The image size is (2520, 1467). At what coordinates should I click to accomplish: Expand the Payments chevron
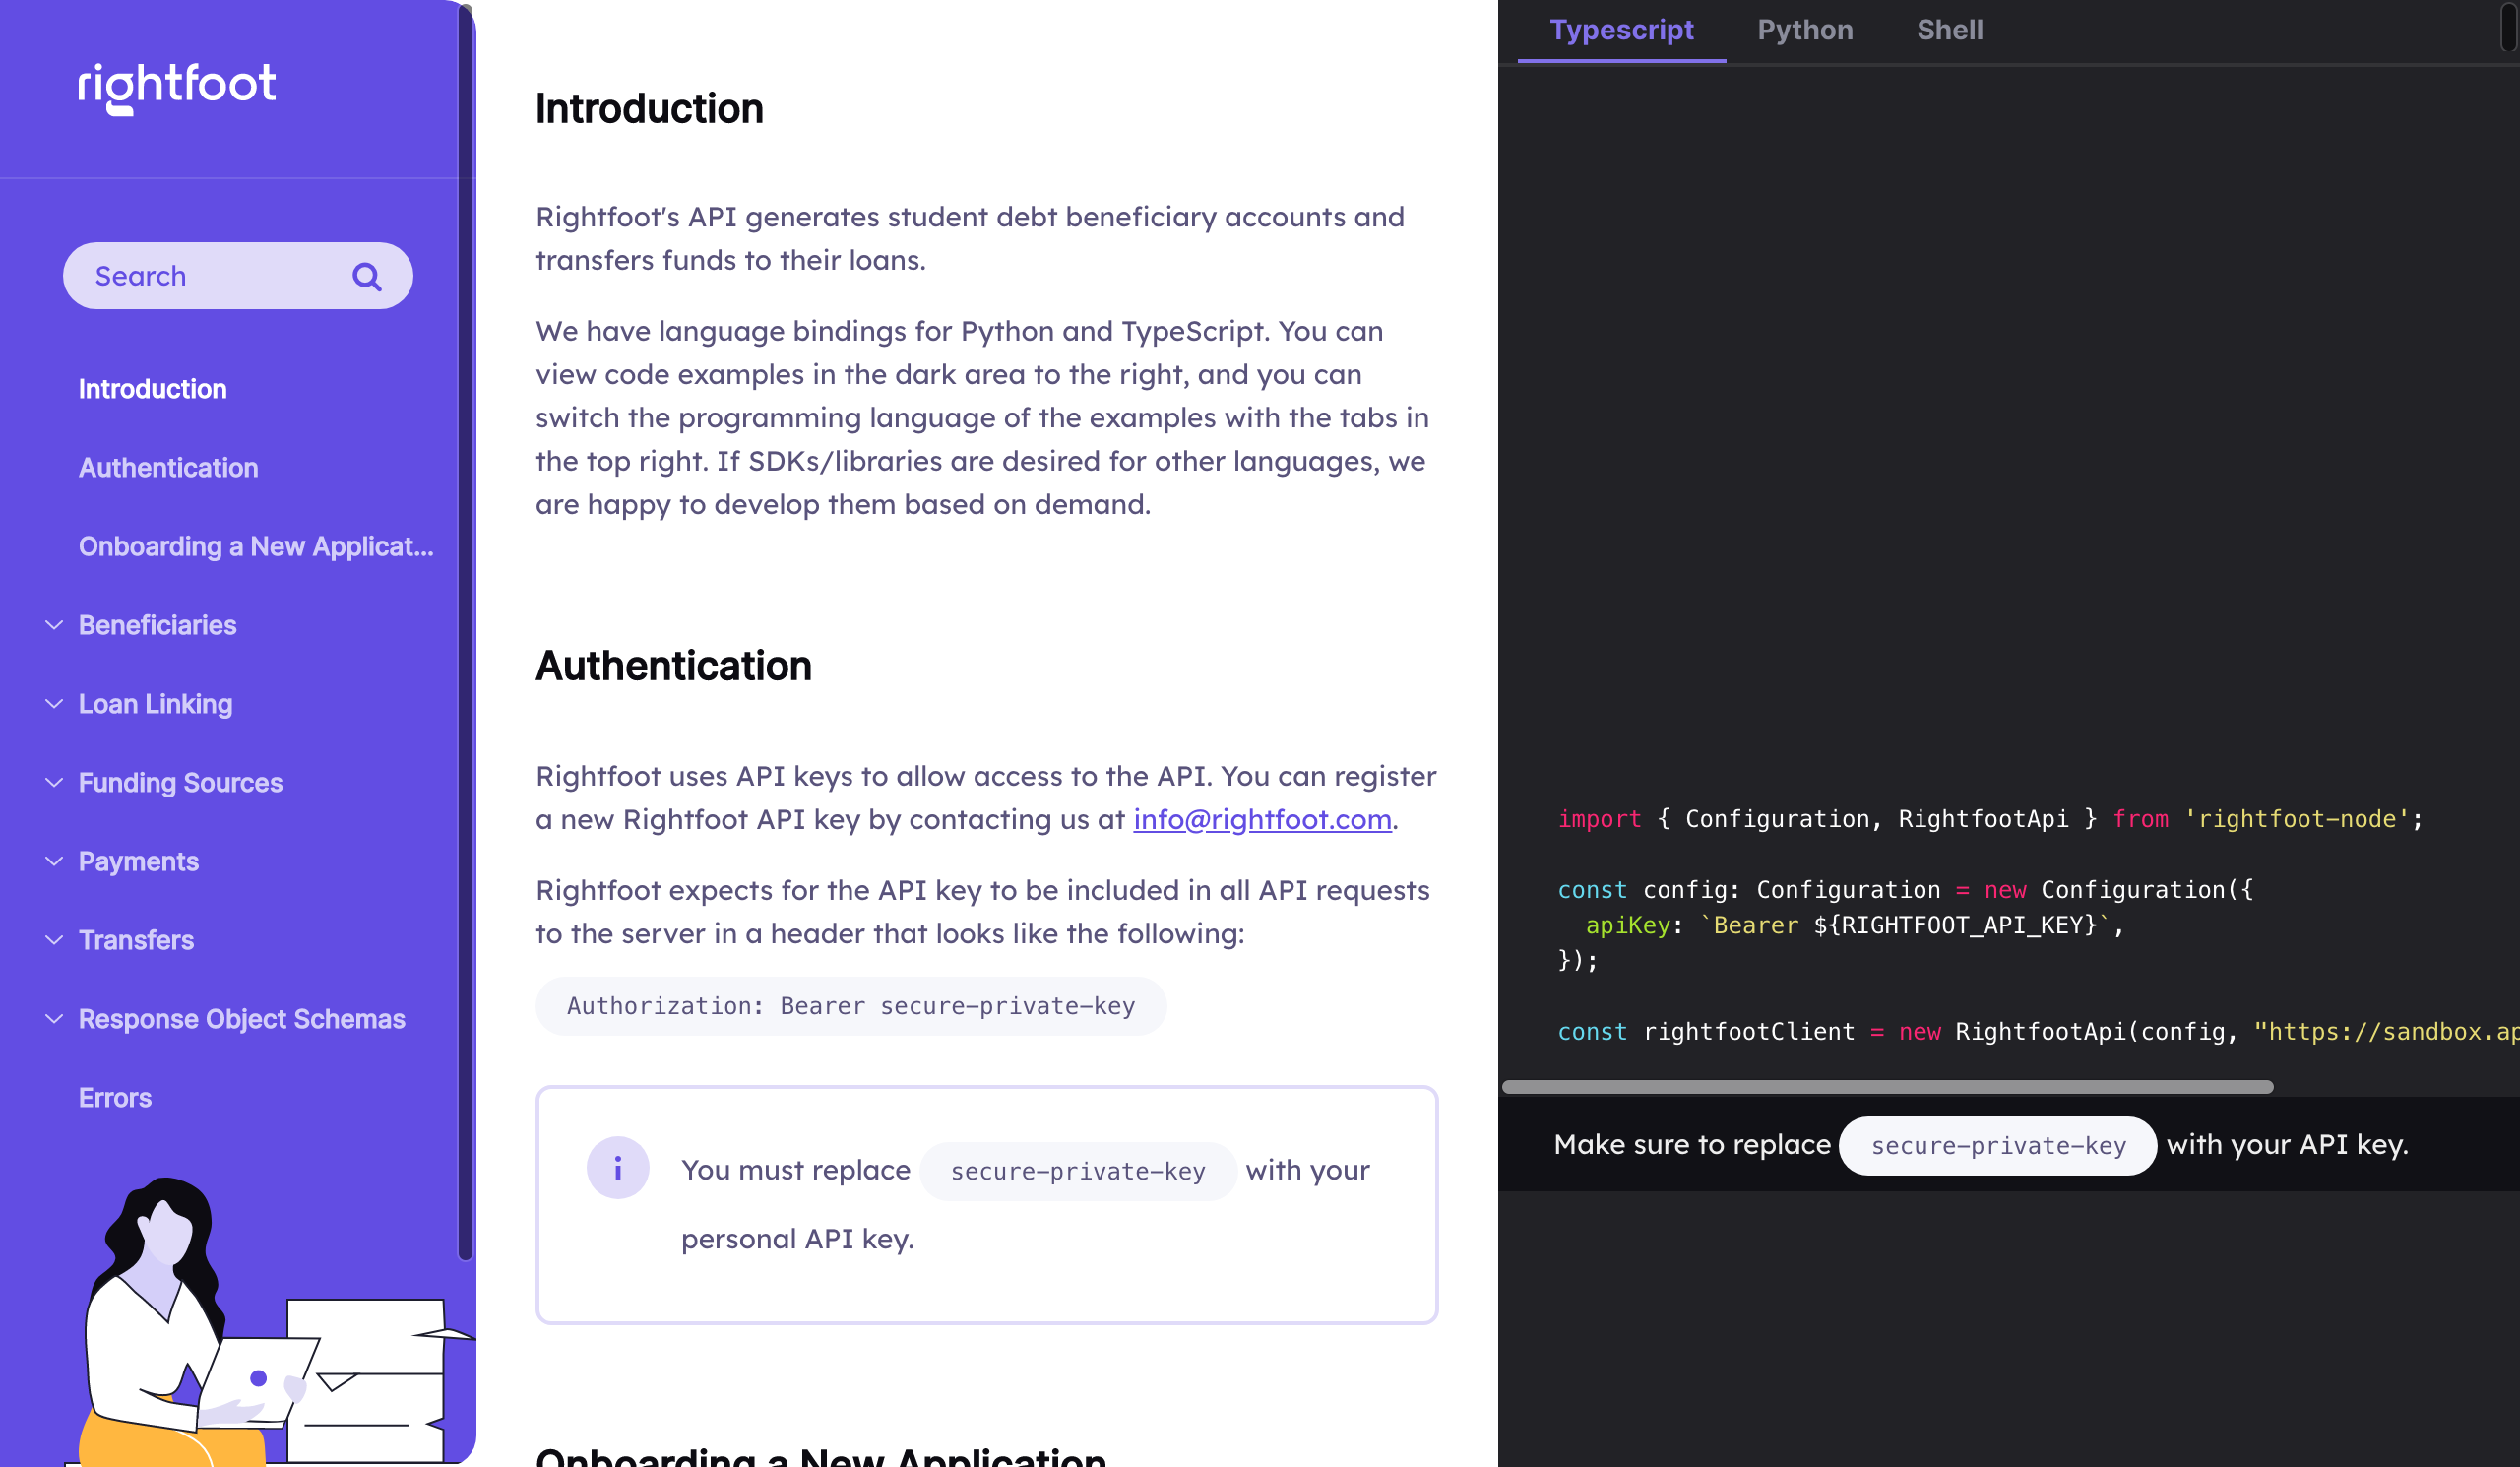point(54,862)
